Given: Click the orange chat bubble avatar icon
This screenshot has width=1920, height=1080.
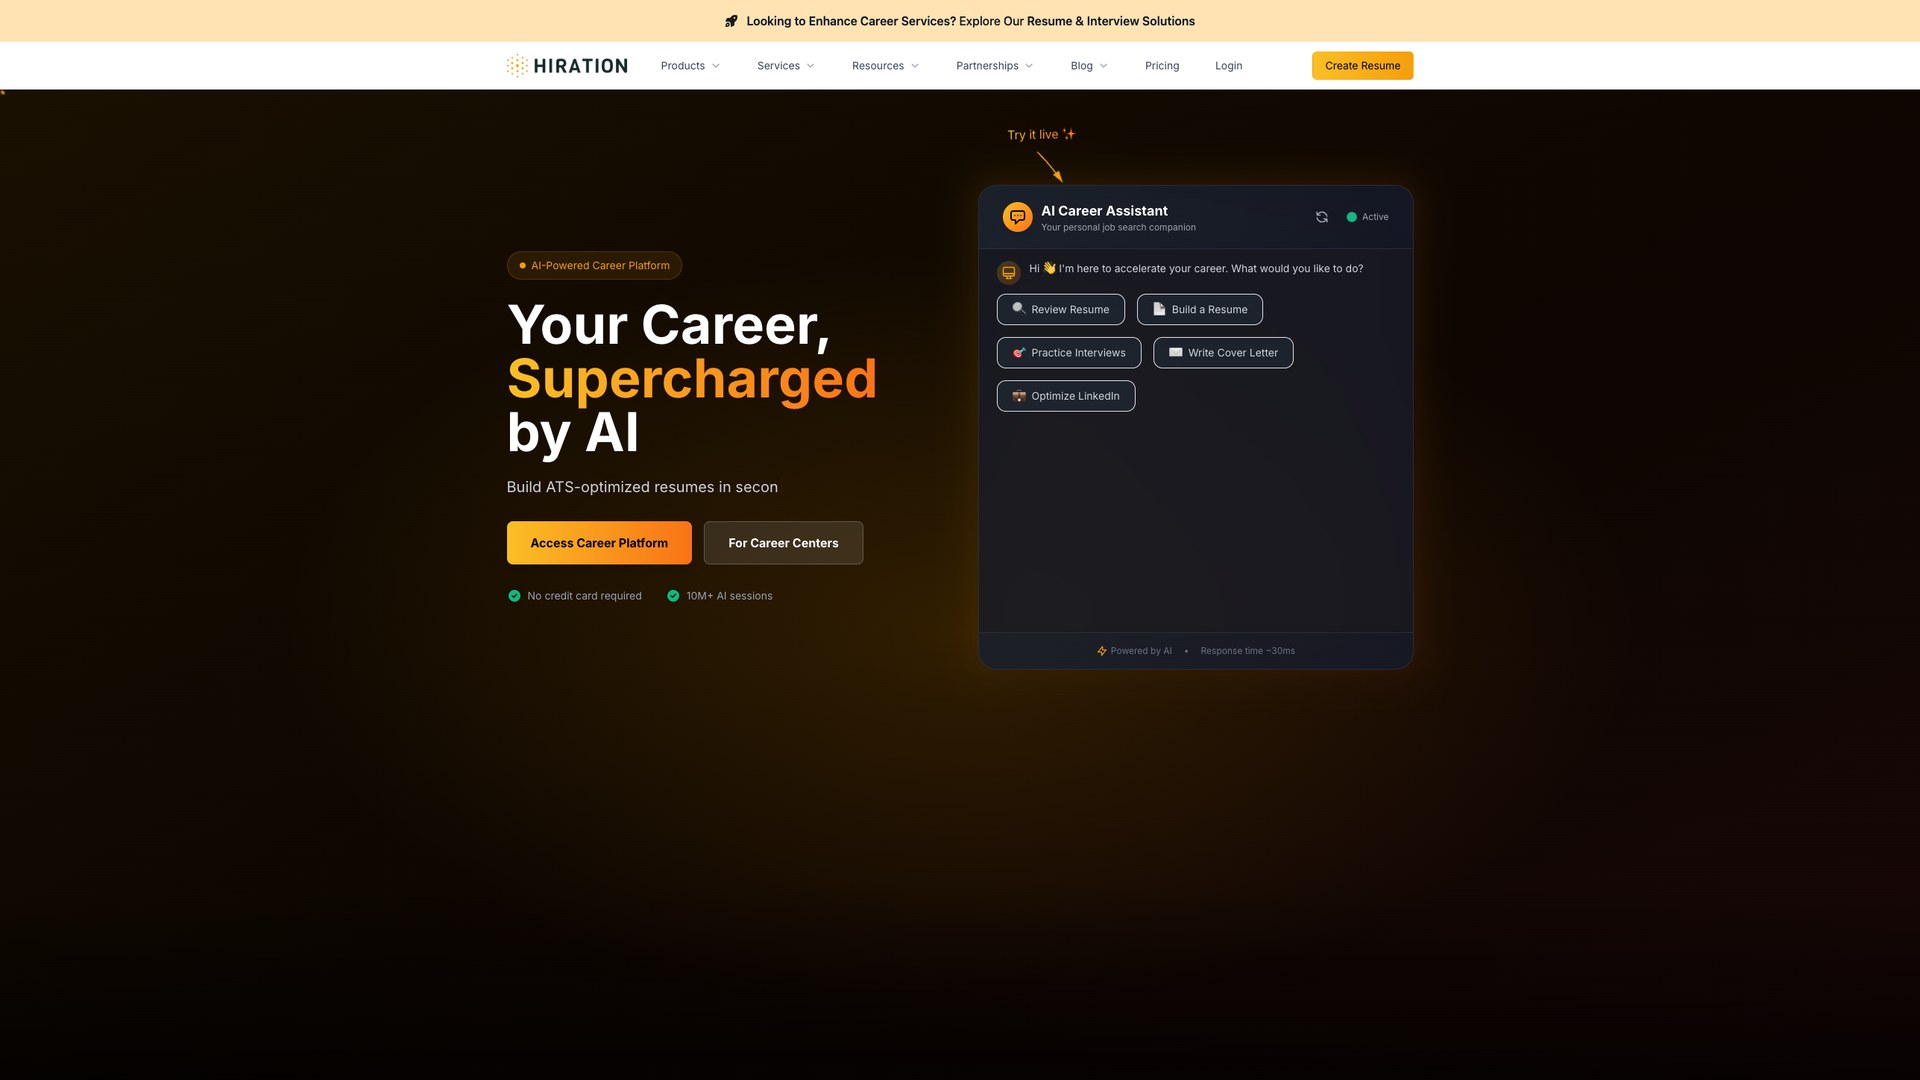Looking at the screenshot, I should pyautogui.click(x=1017, y=216).
